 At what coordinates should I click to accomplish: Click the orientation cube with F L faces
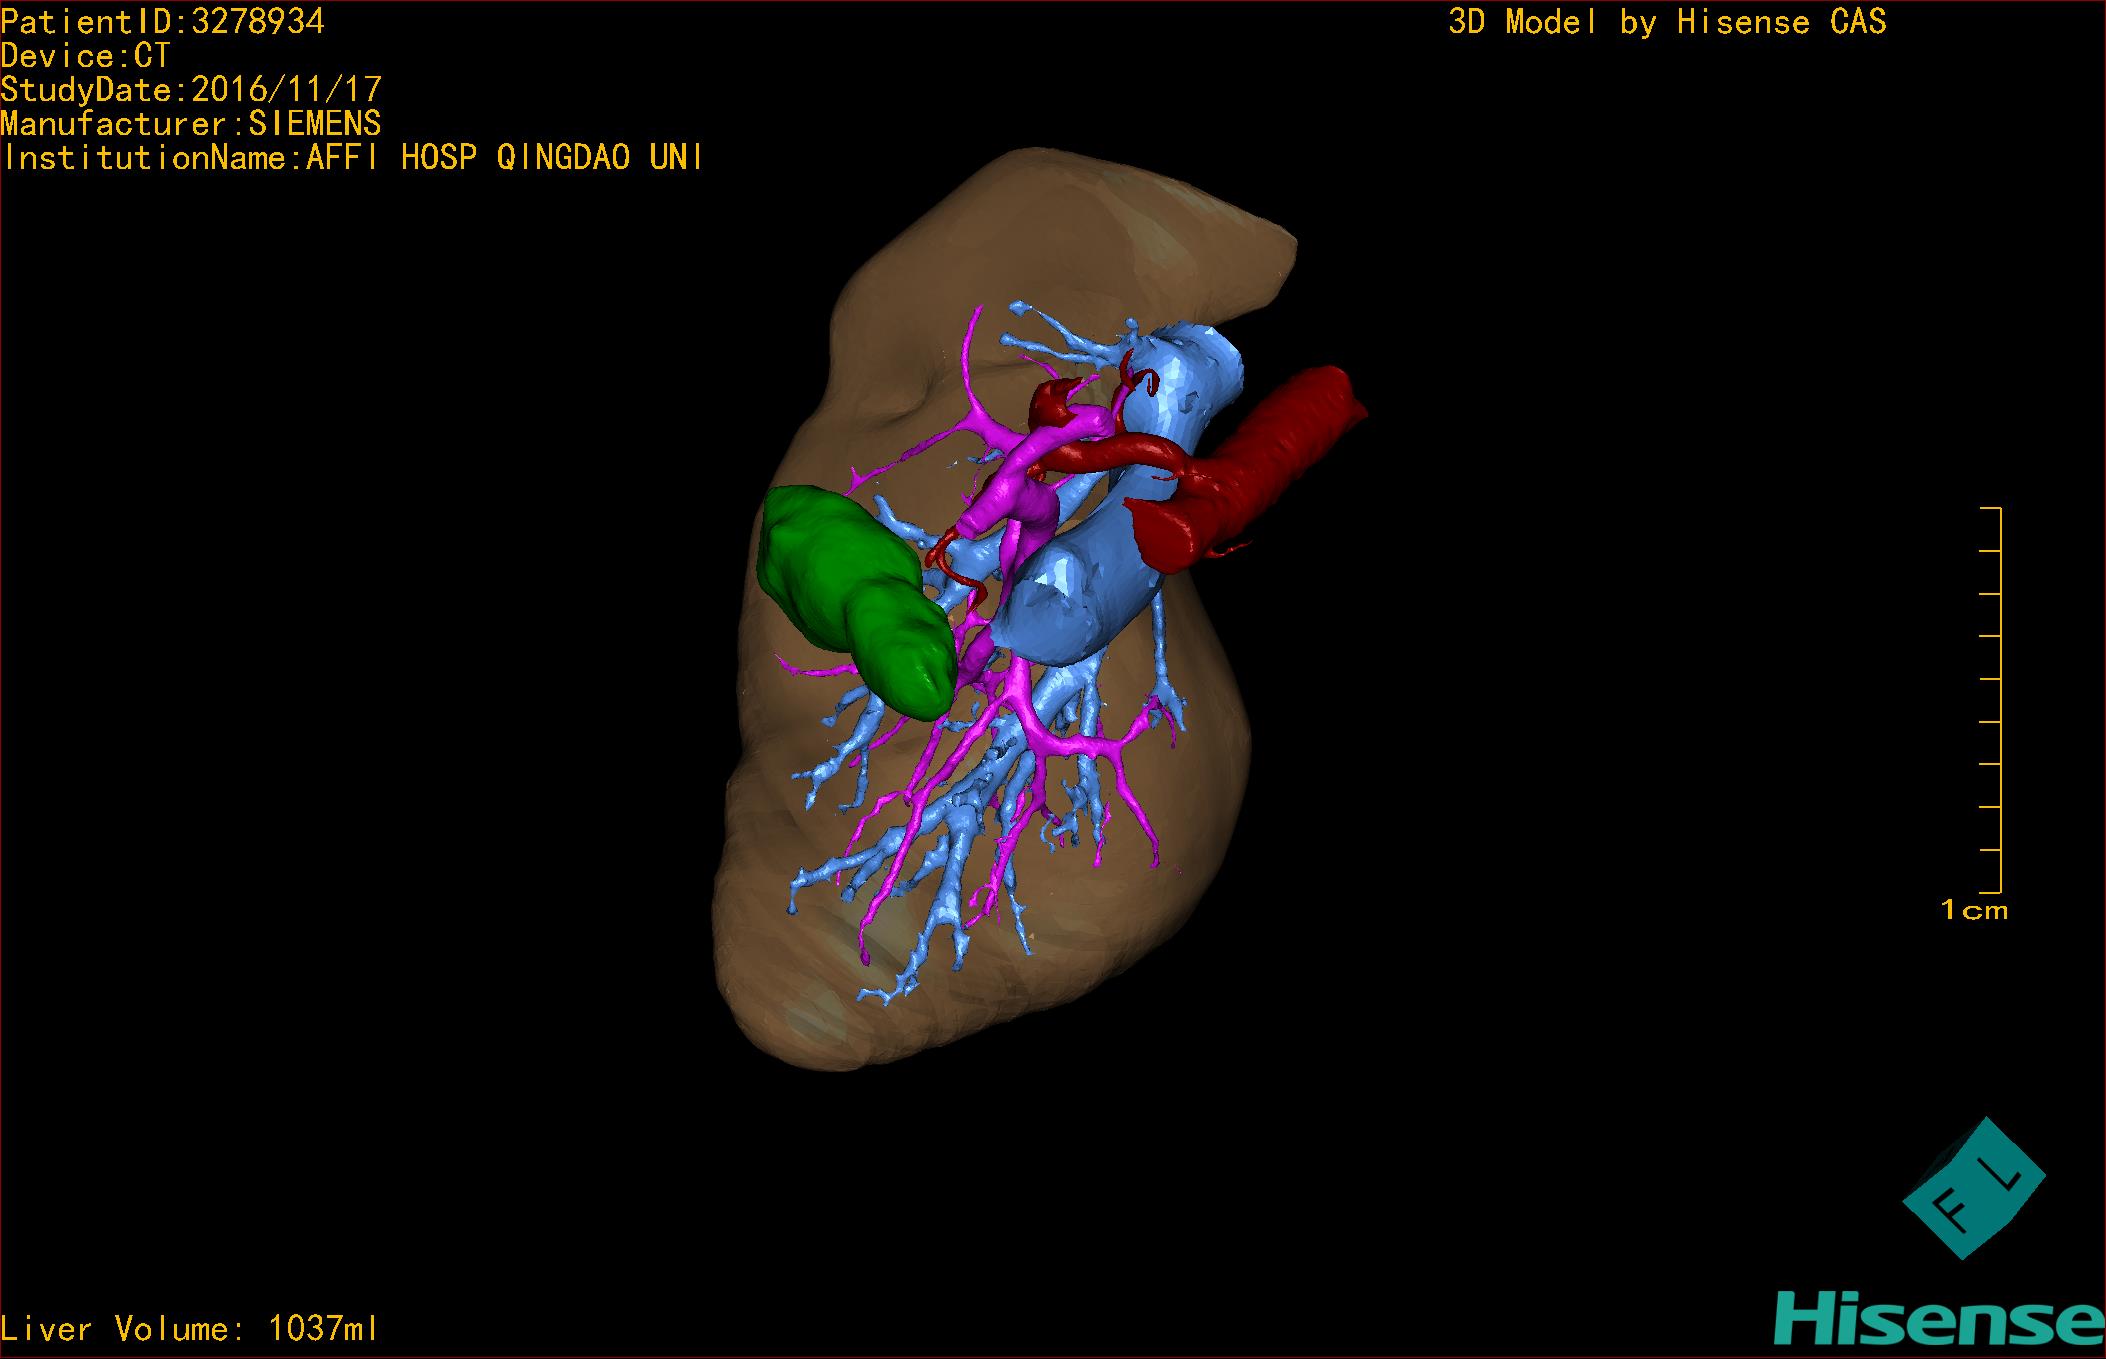pyautogui.click(x=1974, y=1188)
